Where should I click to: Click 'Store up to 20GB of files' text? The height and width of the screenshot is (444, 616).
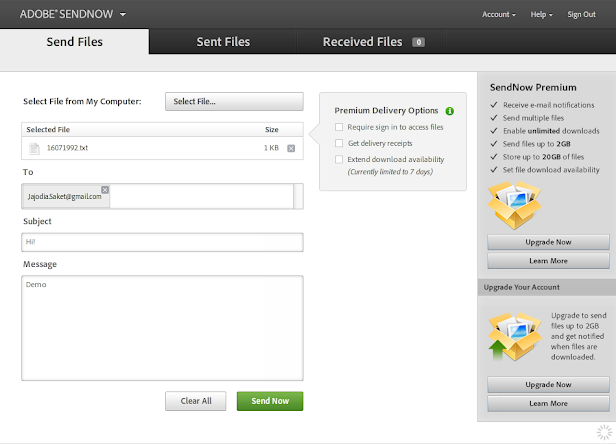pyautogui.click(x=543, y=157)
